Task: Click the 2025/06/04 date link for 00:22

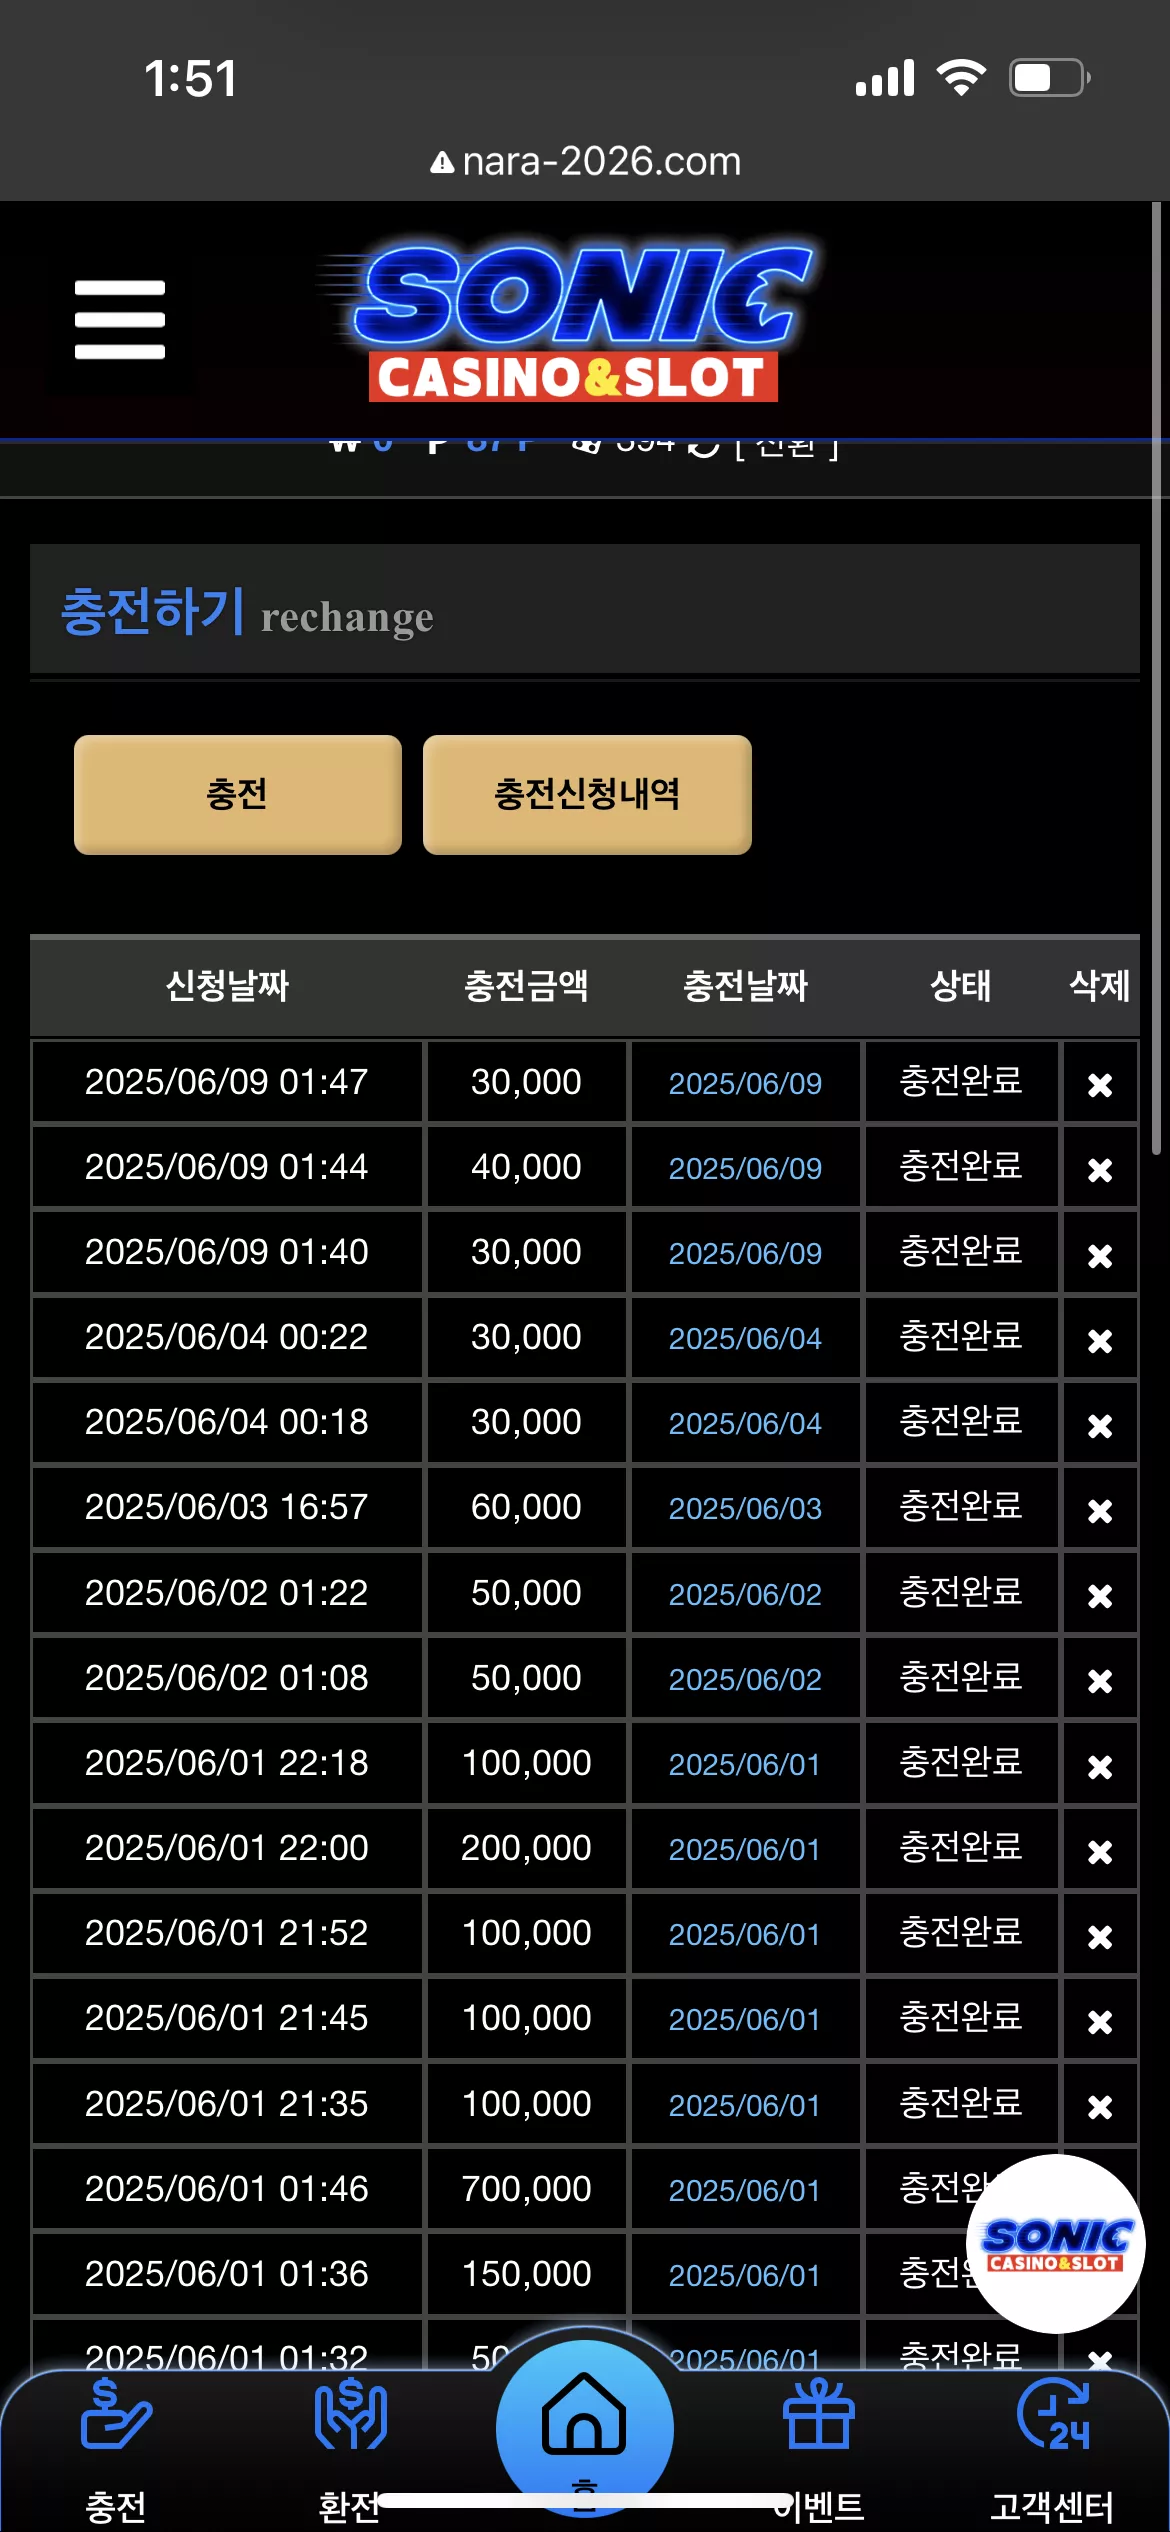Action: 745,1338
